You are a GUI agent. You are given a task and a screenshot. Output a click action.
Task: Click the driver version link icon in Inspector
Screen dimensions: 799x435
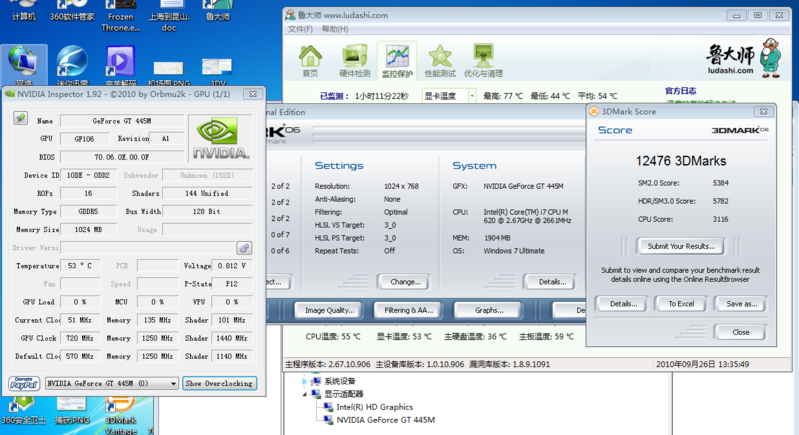coord(244,248)
